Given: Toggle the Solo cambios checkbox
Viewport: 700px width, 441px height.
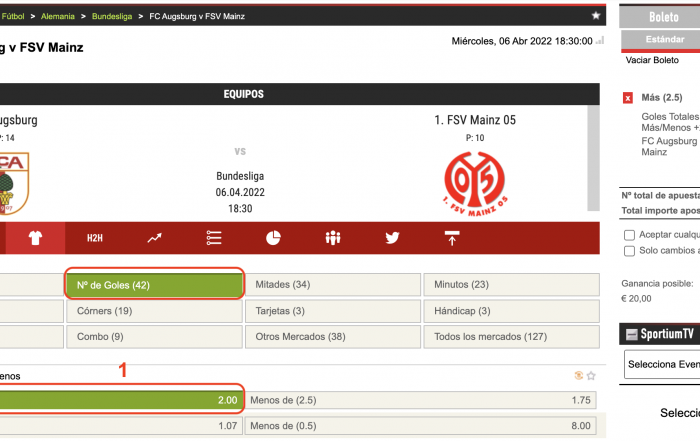Looking at the screenshot, I should click(x=629, y=251).
